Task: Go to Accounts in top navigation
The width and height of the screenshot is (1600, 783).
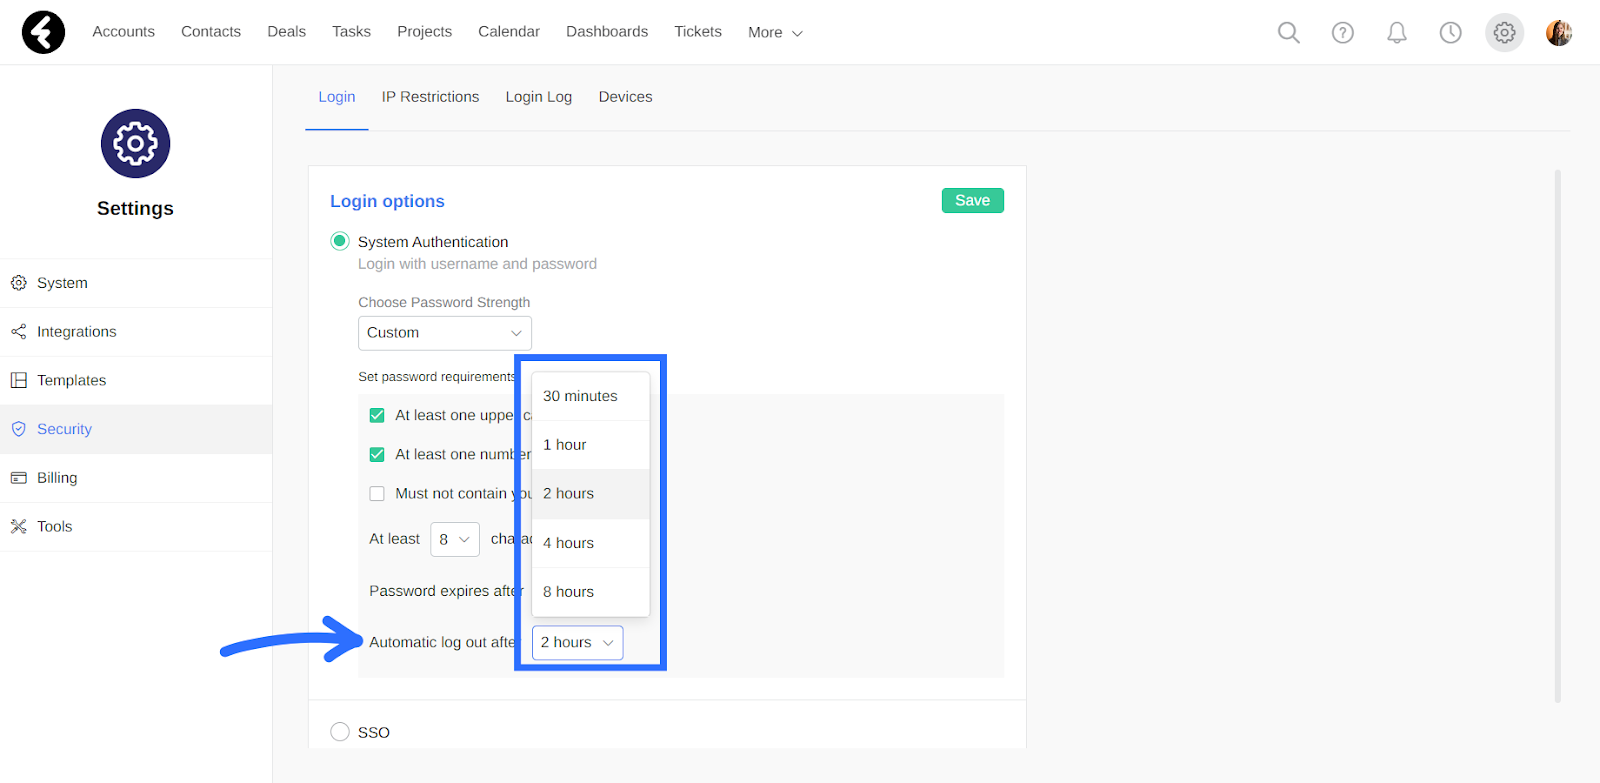Action: click(124, 32)
